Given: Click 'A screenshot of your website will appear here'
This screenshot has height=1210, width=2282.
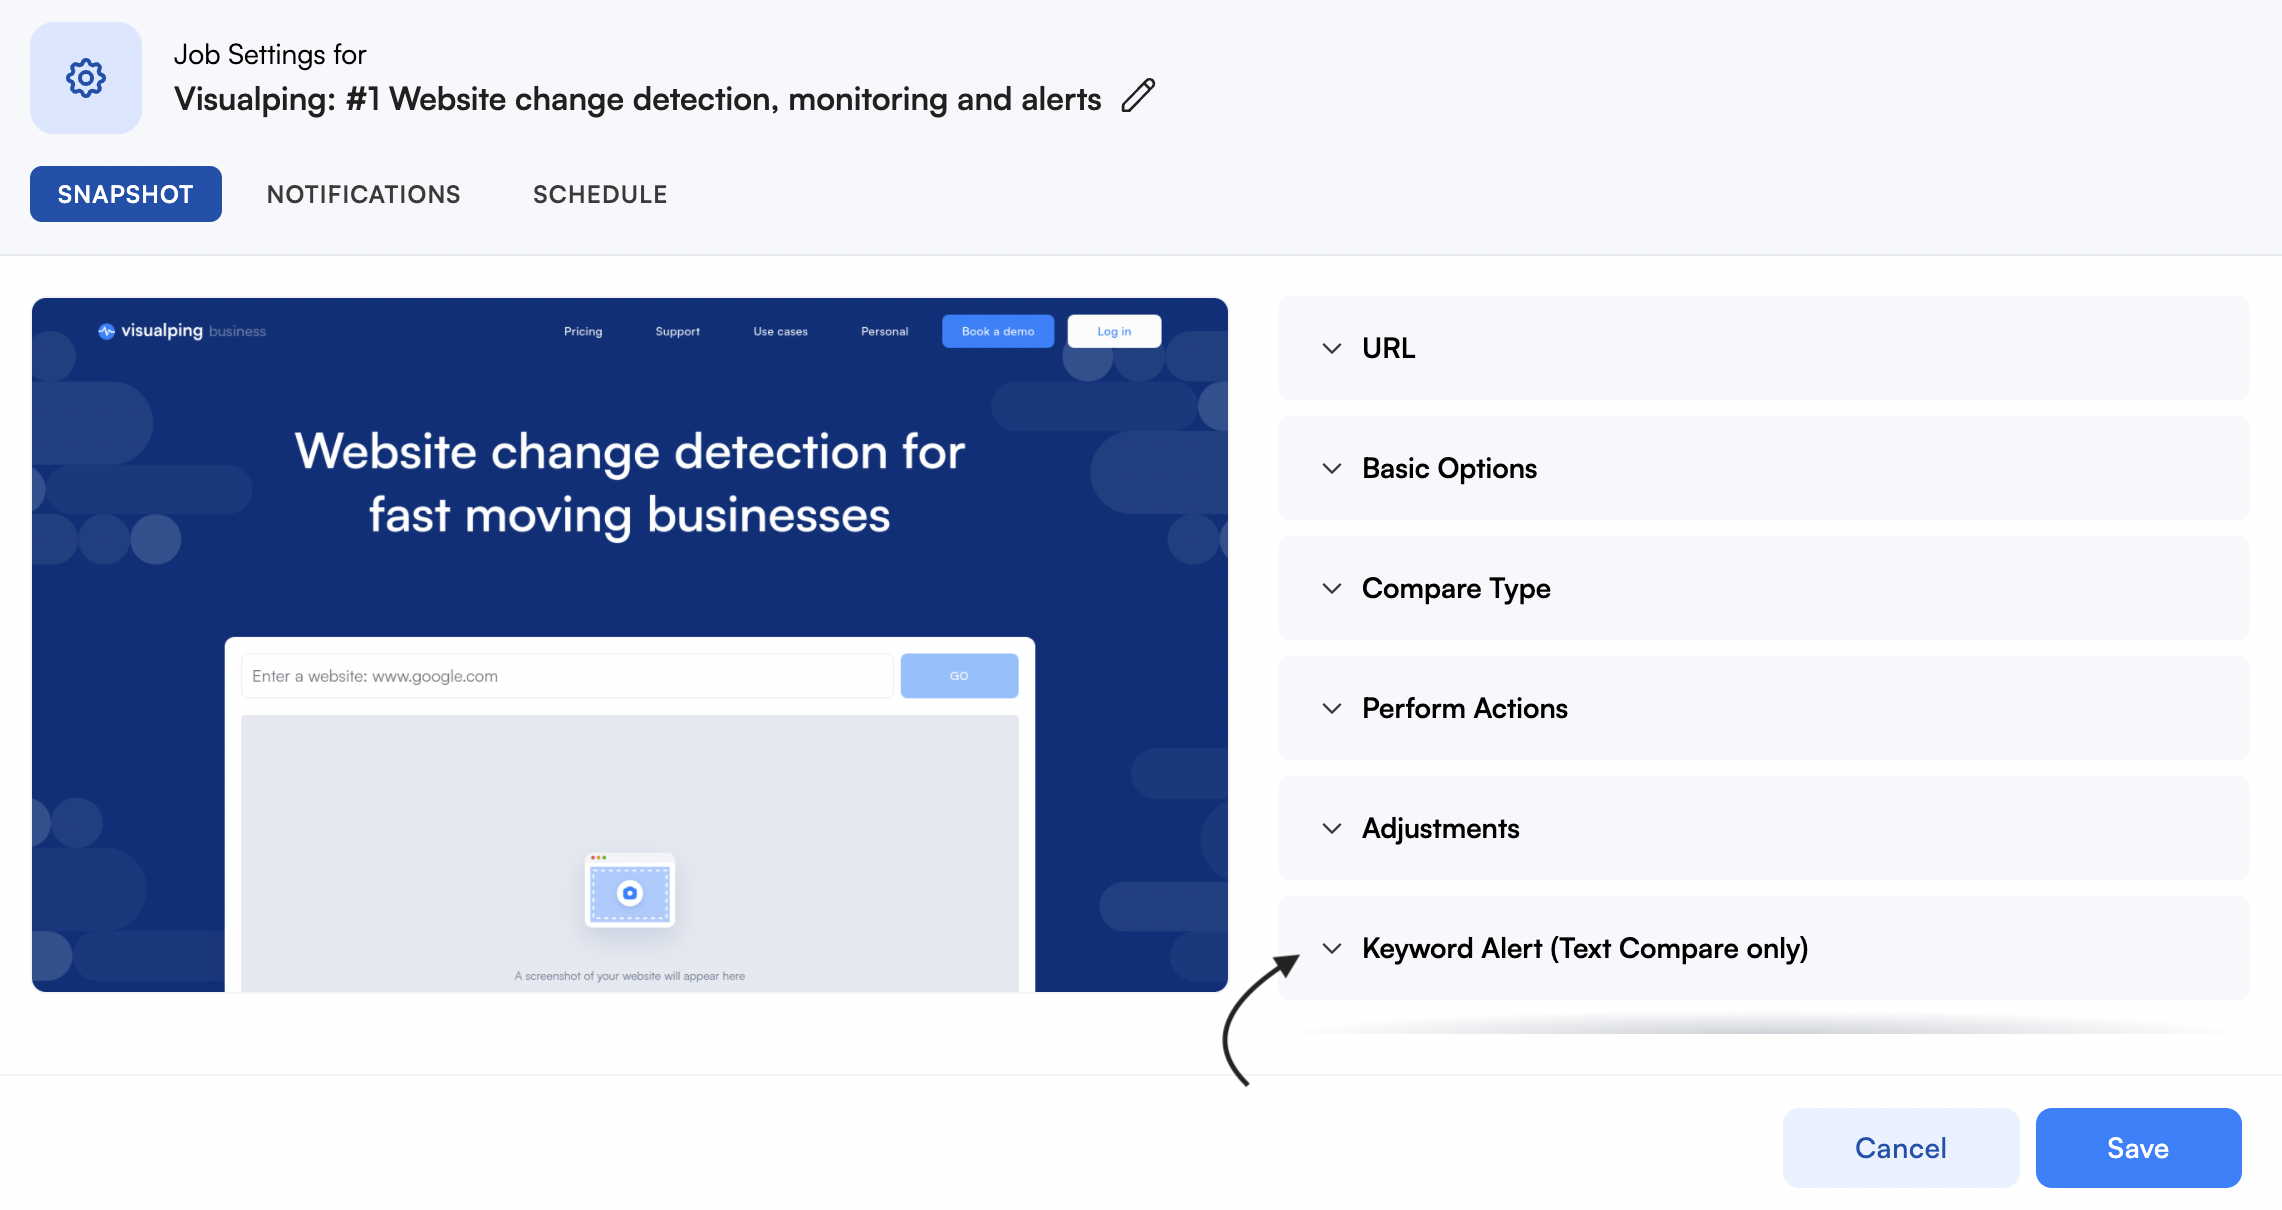Looking at the screenshot, I should tap(630, 976).
